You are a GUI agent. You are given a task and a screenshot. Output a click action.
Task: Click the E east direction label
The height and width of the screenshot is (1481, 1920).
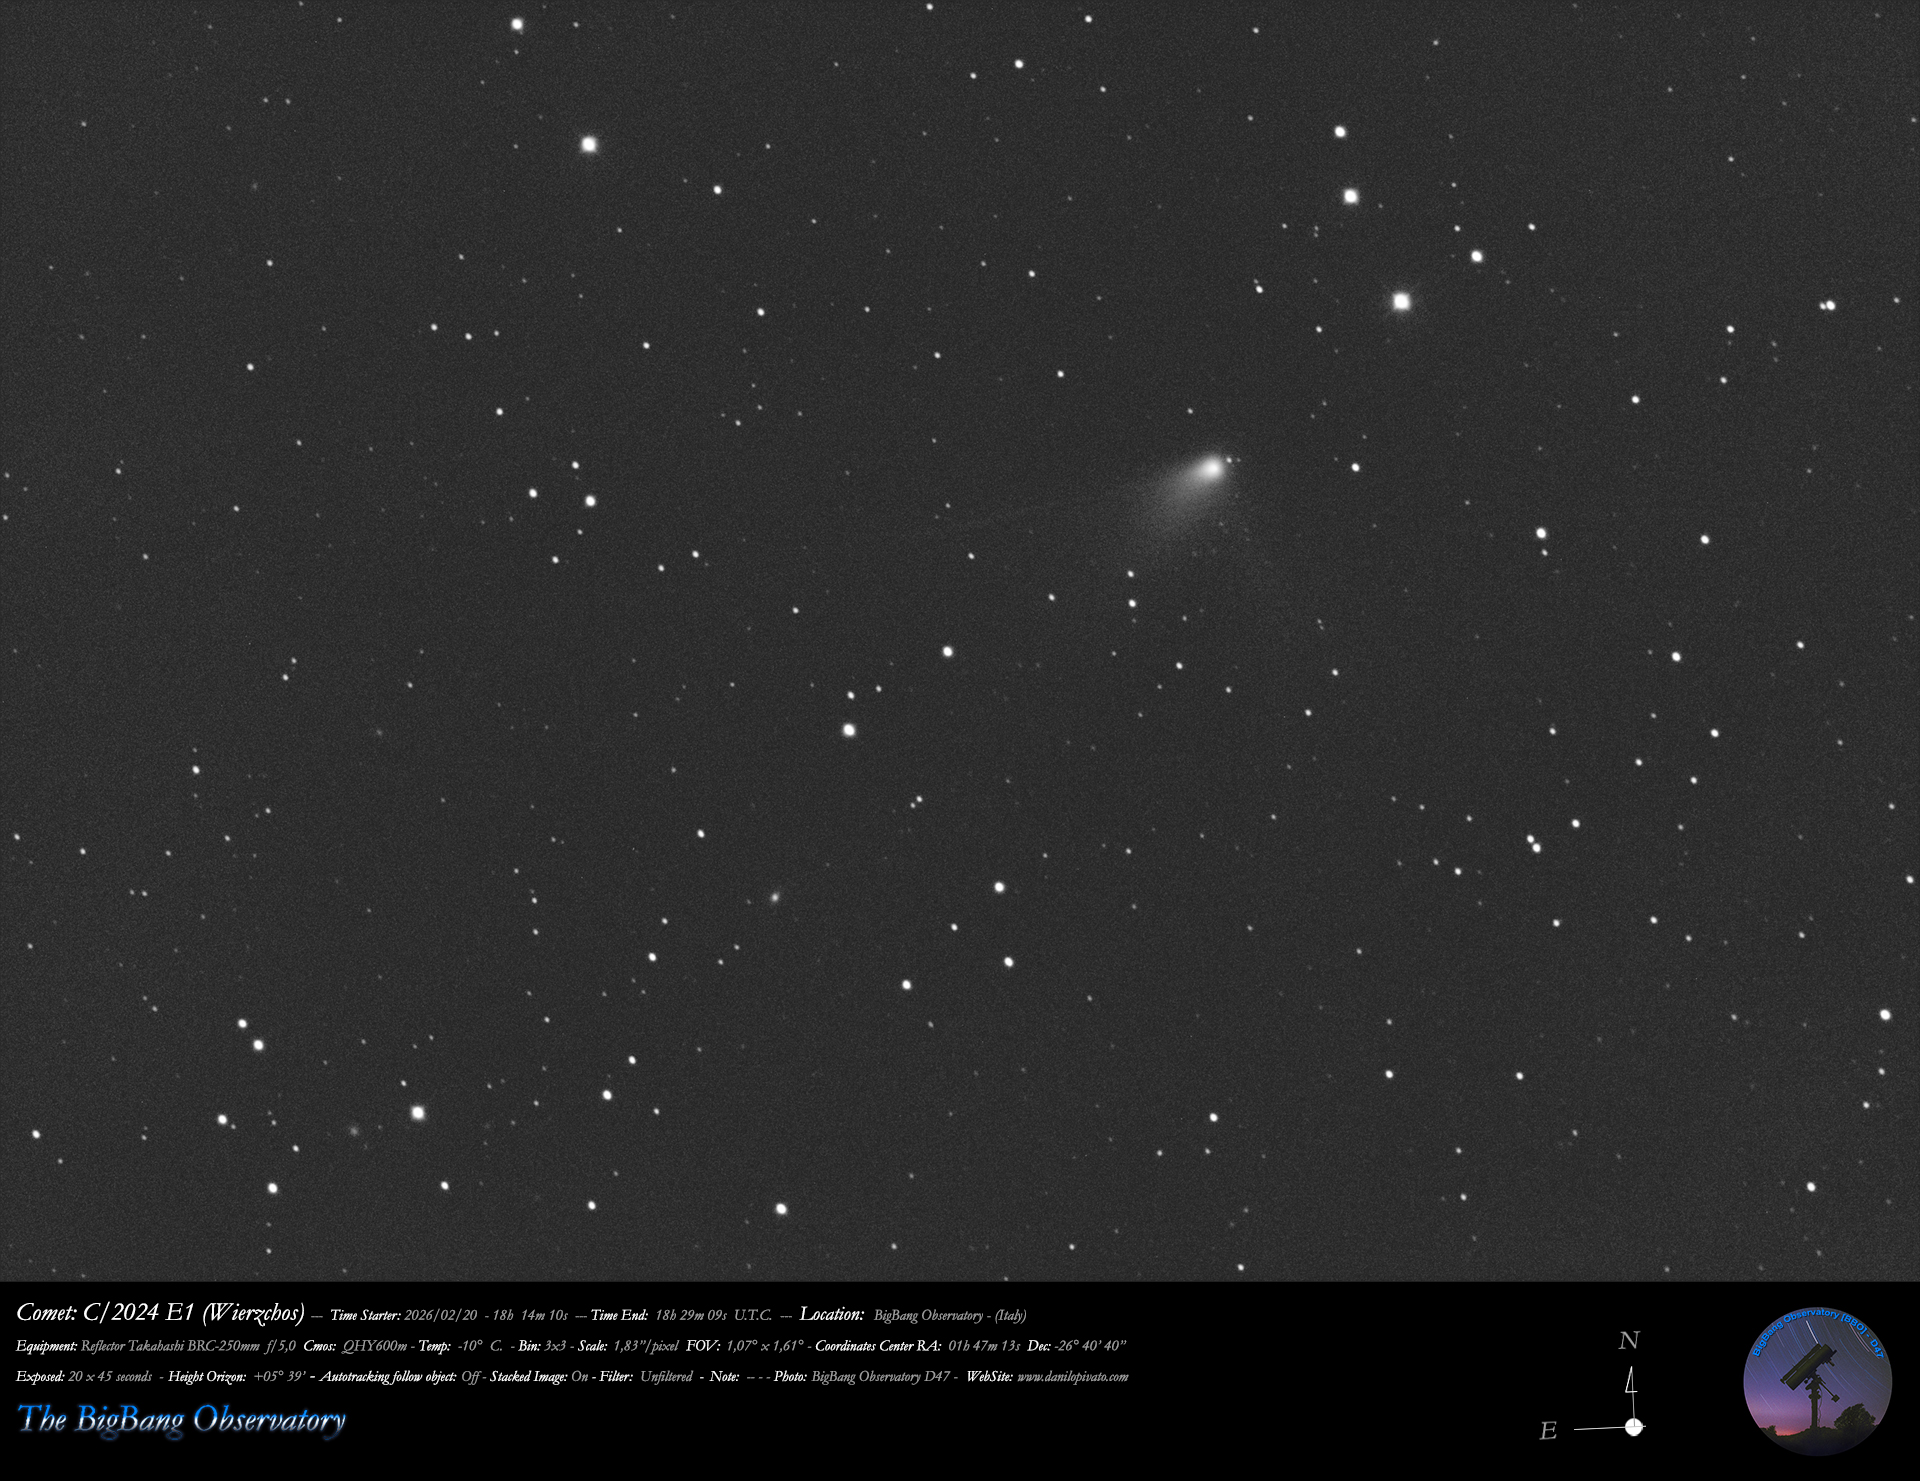click(1548, 1431)
